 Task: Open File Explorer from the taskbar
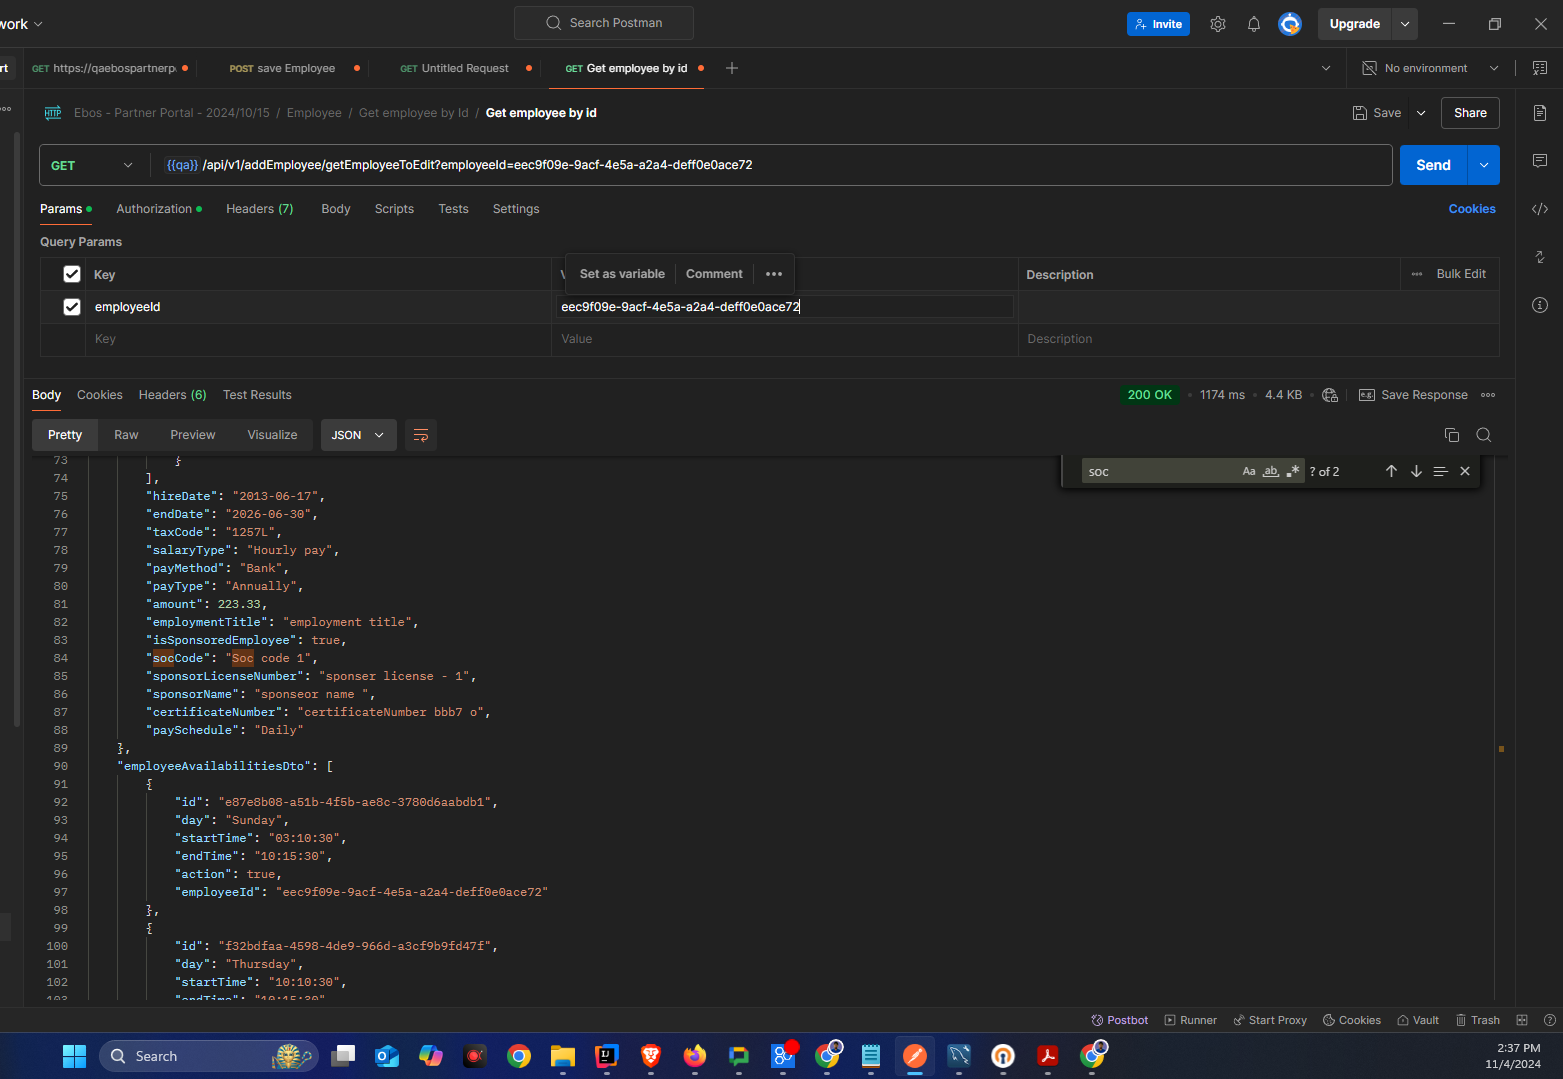[563, 1056]
